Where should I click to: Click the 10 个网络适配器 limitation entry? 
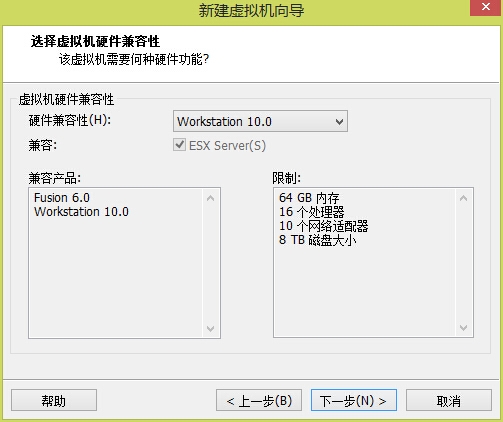tap(323, 226)
